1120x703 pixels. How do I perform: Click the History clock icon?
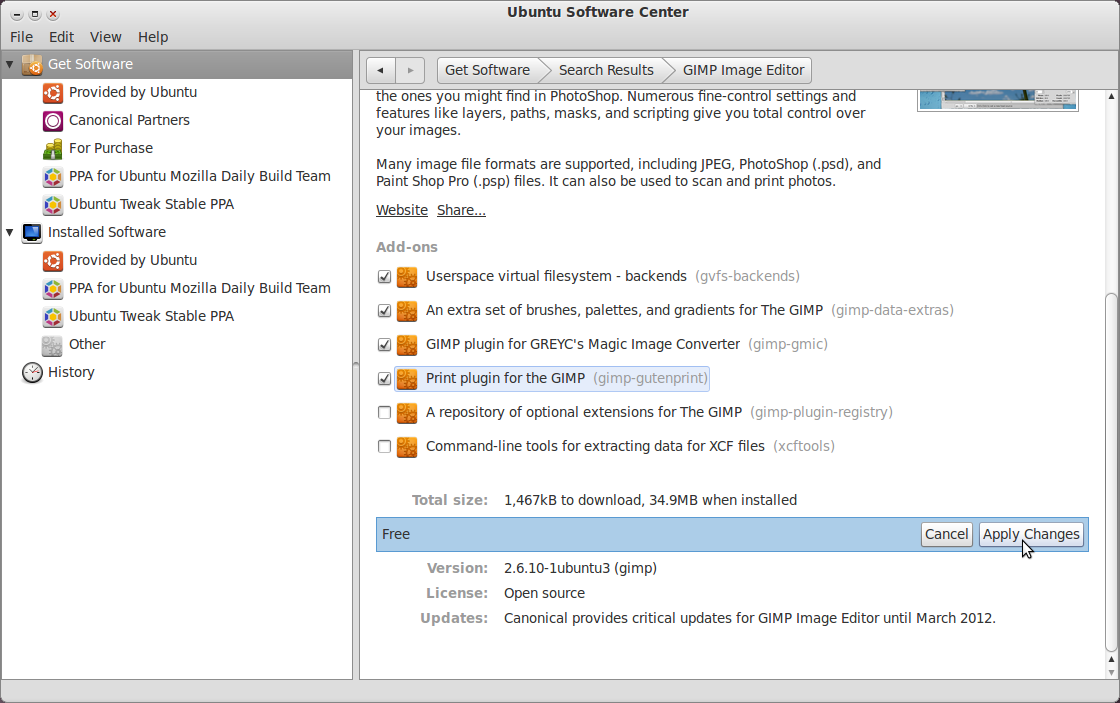32,372
